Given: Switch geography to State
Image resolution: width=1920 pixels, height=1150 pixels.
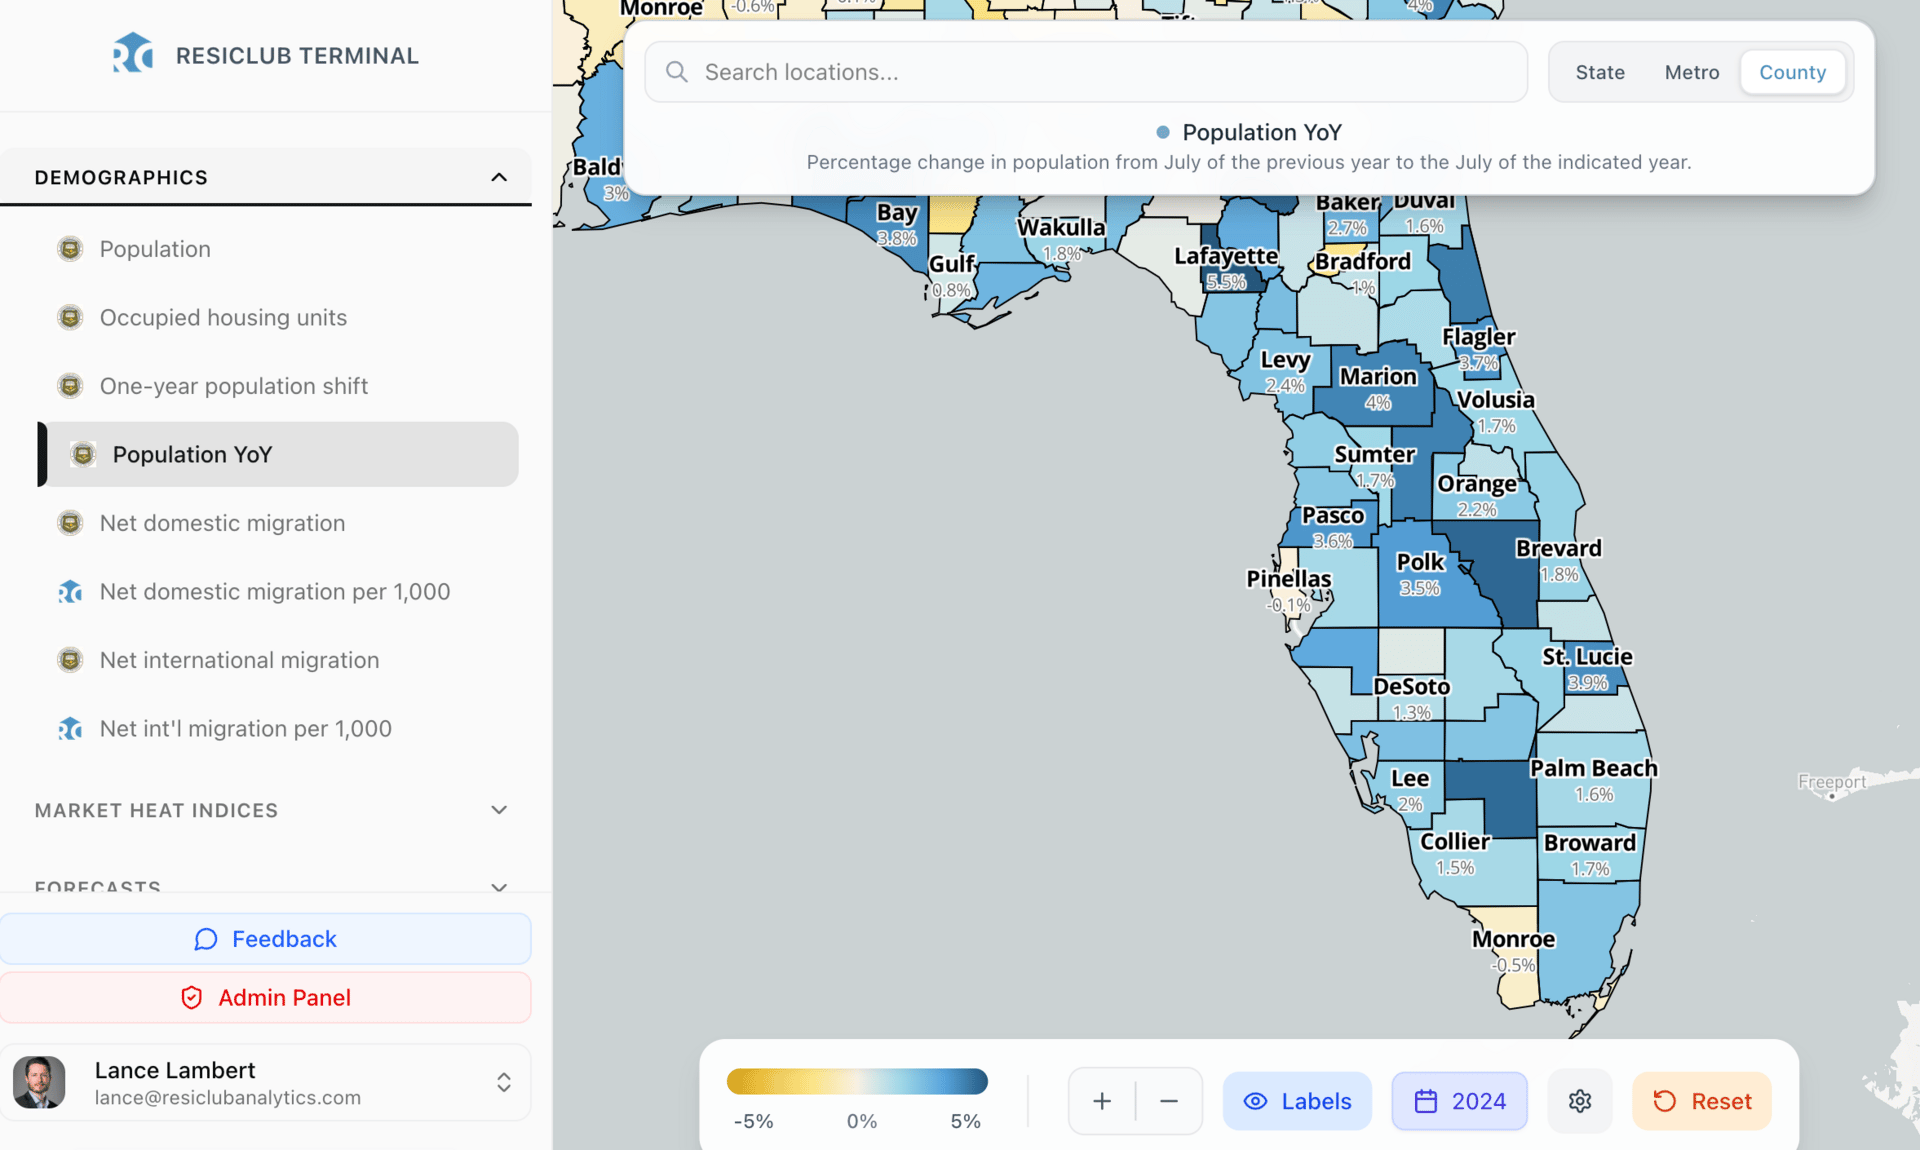Looking at the screenshot, I should tap(1599, 72).
